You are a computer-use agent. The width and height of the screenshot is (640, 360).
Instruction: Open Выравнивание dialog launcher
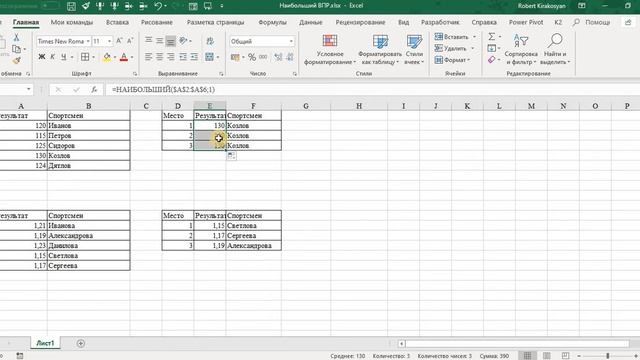[221, 74]
